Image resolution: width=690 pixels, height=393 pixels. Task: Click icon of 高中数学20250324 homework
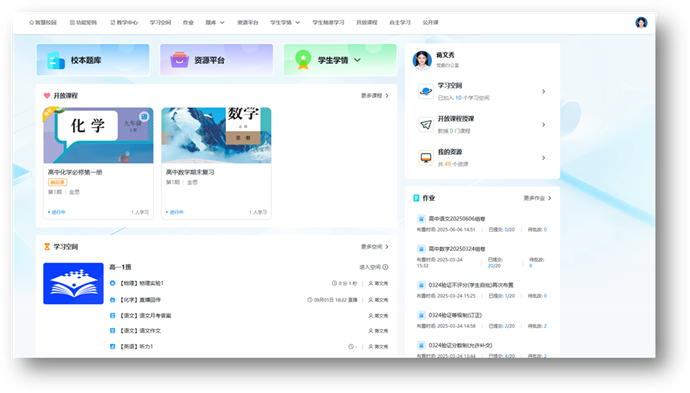pyautogui.click(x=421, y=249)
